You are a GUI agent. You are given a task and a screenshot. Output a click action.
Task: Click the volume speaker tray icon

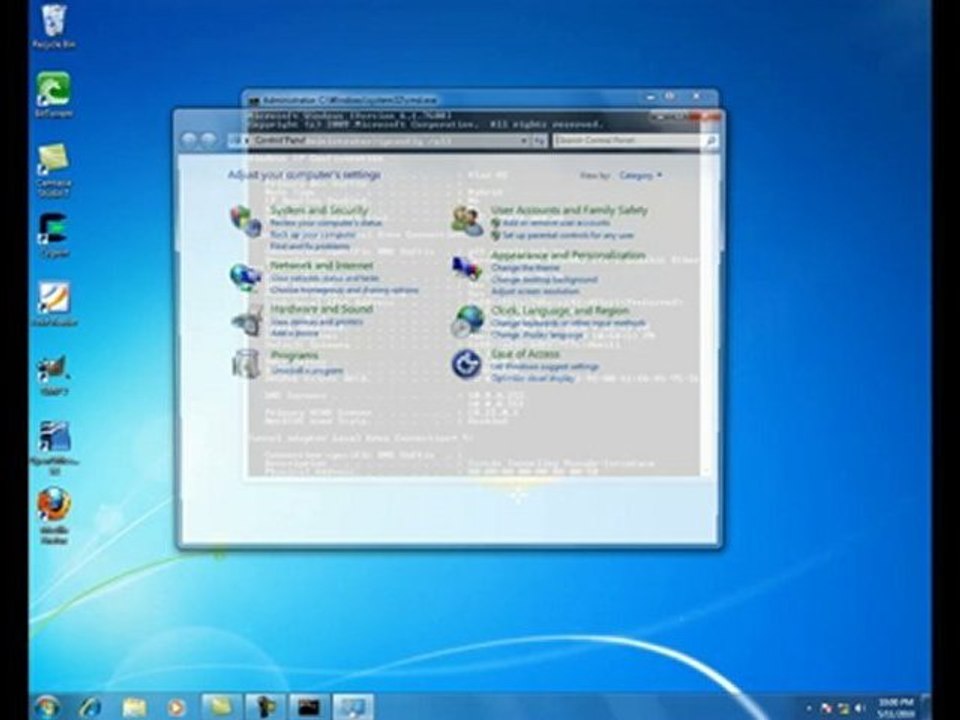click(859, 708)
